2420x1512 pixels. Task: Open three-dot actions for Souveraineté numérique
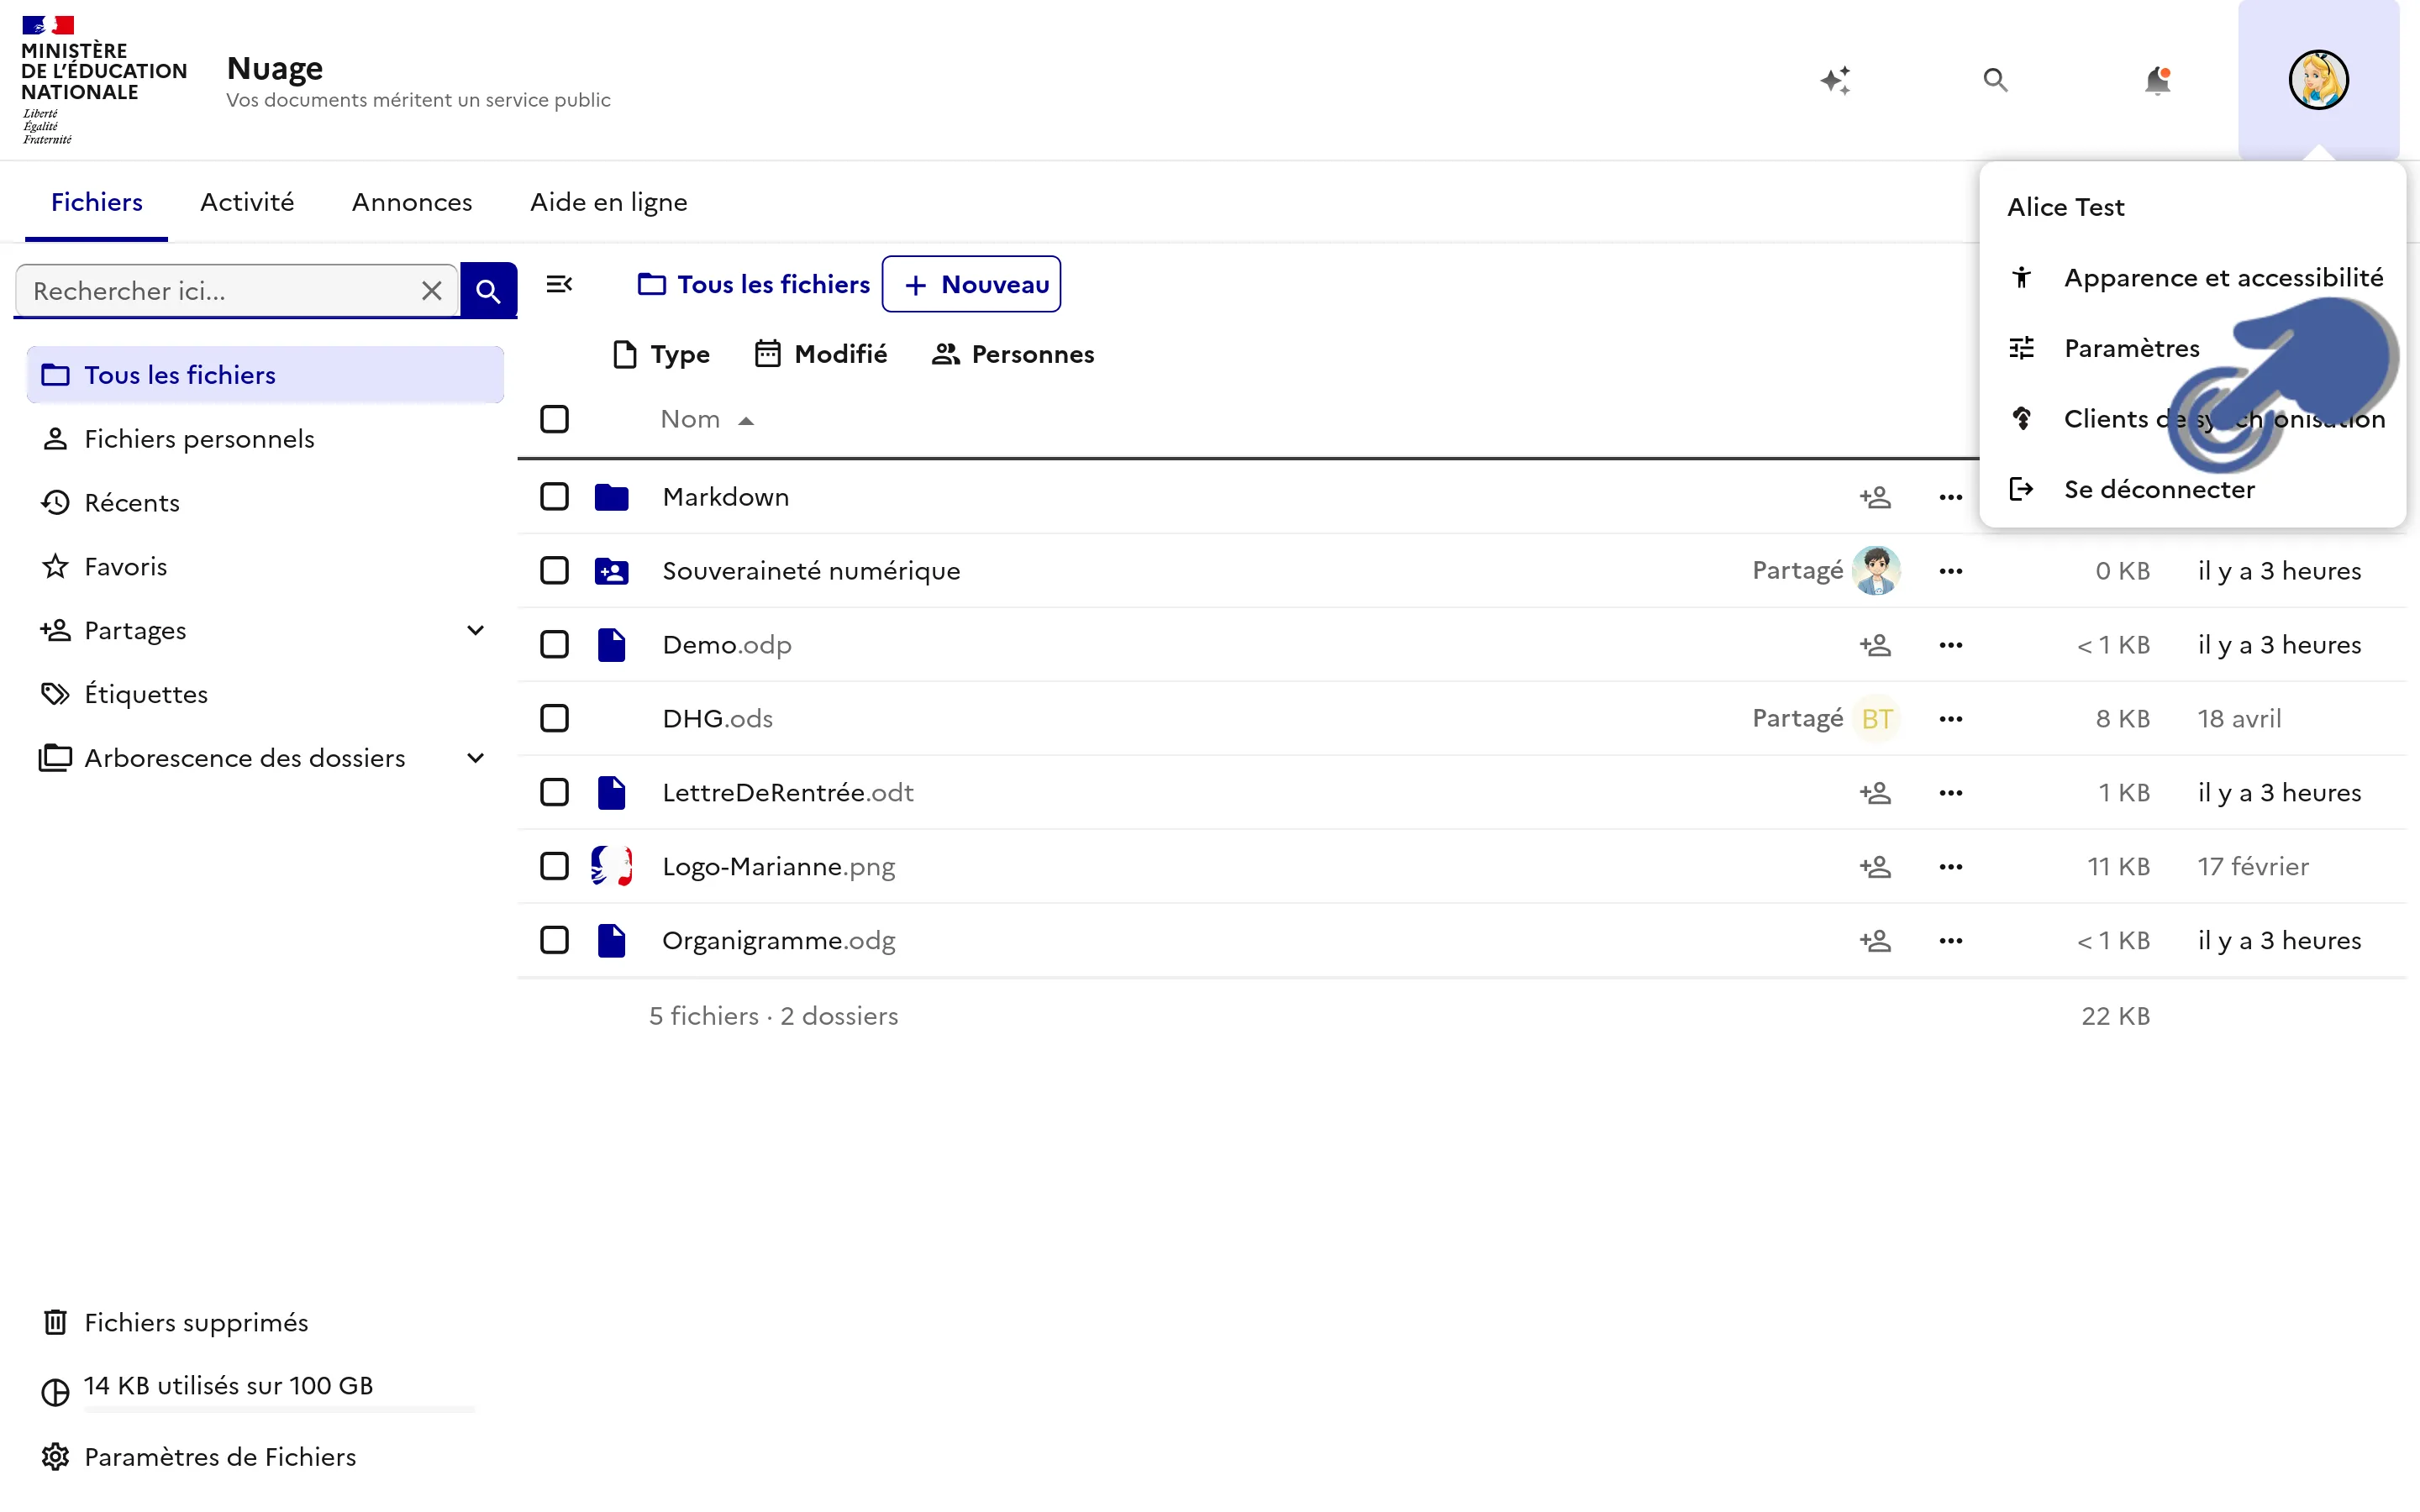coord(1950,571)
